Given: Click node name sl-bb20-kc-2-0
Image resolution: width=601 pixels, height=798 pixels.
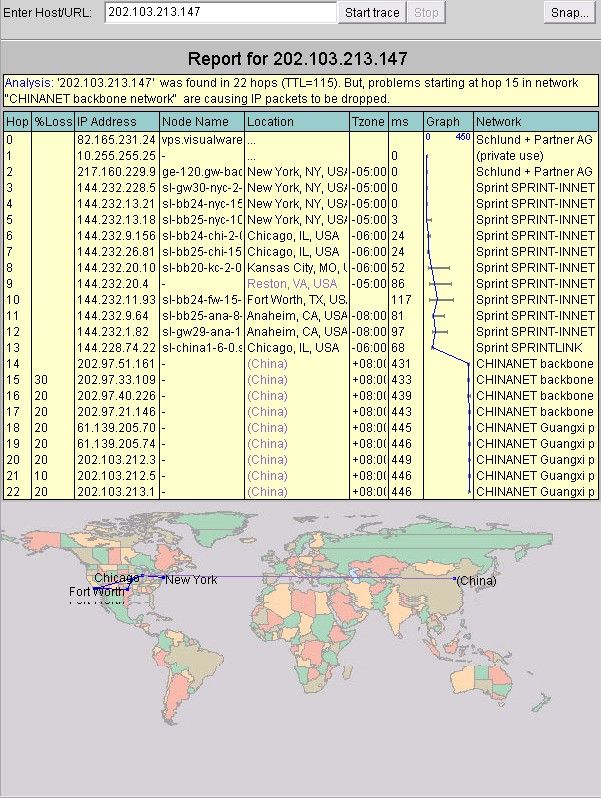Looking at the screenshot, I should (x=202, y=268).
